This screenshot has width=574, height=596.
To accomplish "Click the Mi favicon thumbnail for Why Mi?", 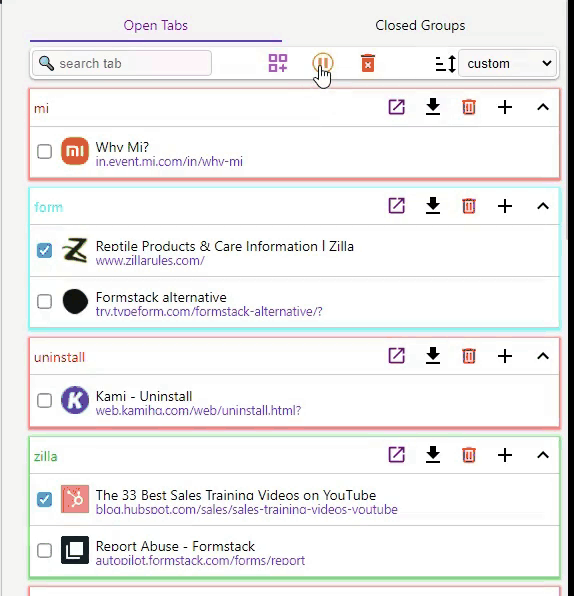I will point(75,151).
